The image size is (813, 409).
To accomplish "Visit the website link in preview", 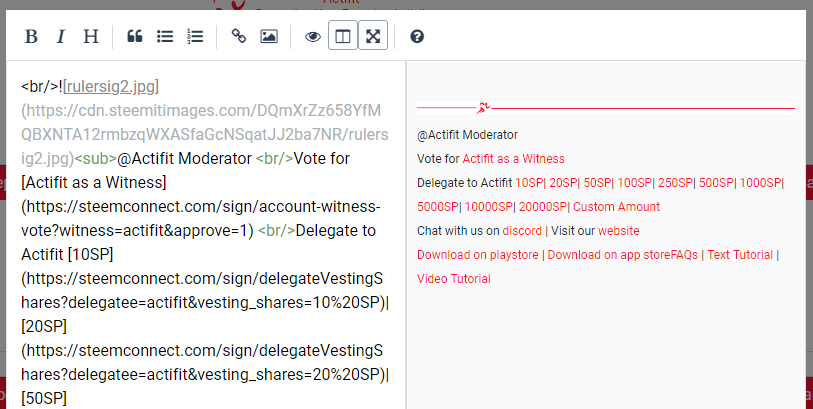I will (619, 231).
